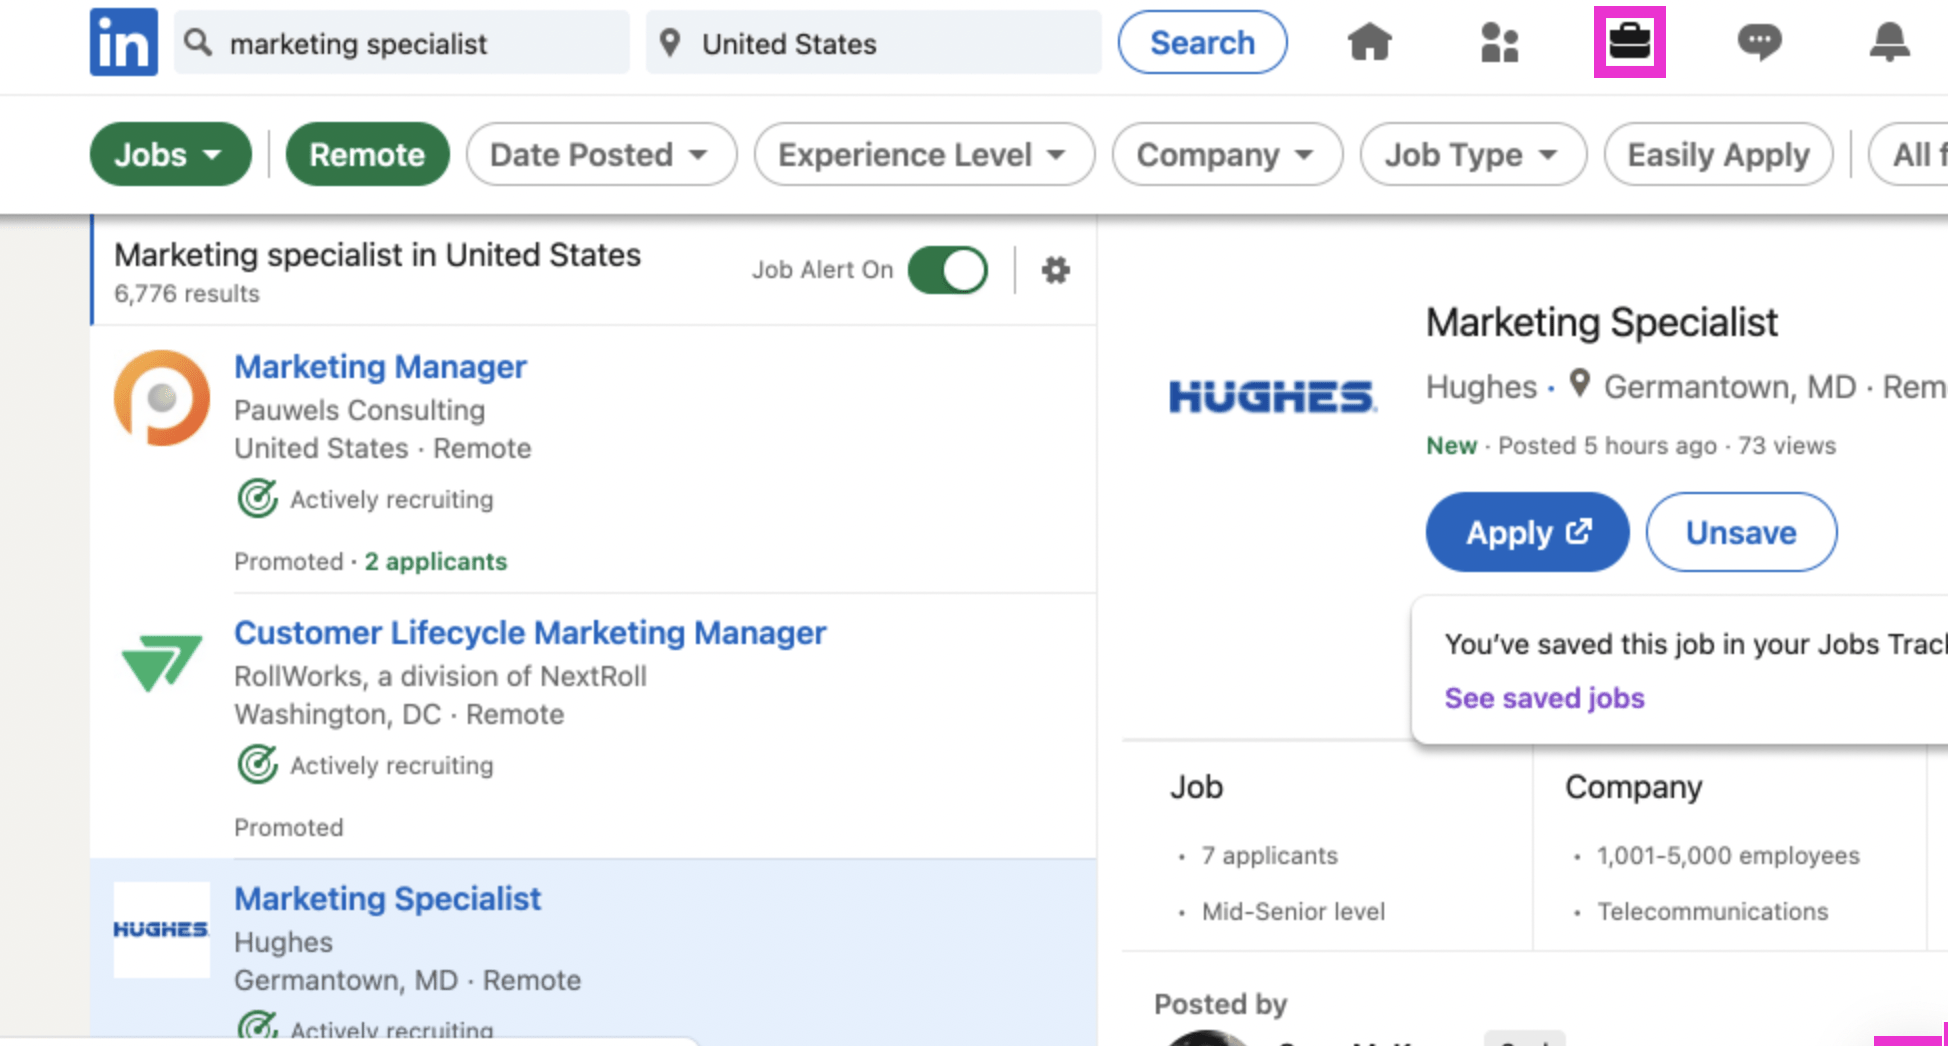Go to the Home feed icon
The width and height of the screenshot is (1948, 1046).
(x=1369, y=43)
